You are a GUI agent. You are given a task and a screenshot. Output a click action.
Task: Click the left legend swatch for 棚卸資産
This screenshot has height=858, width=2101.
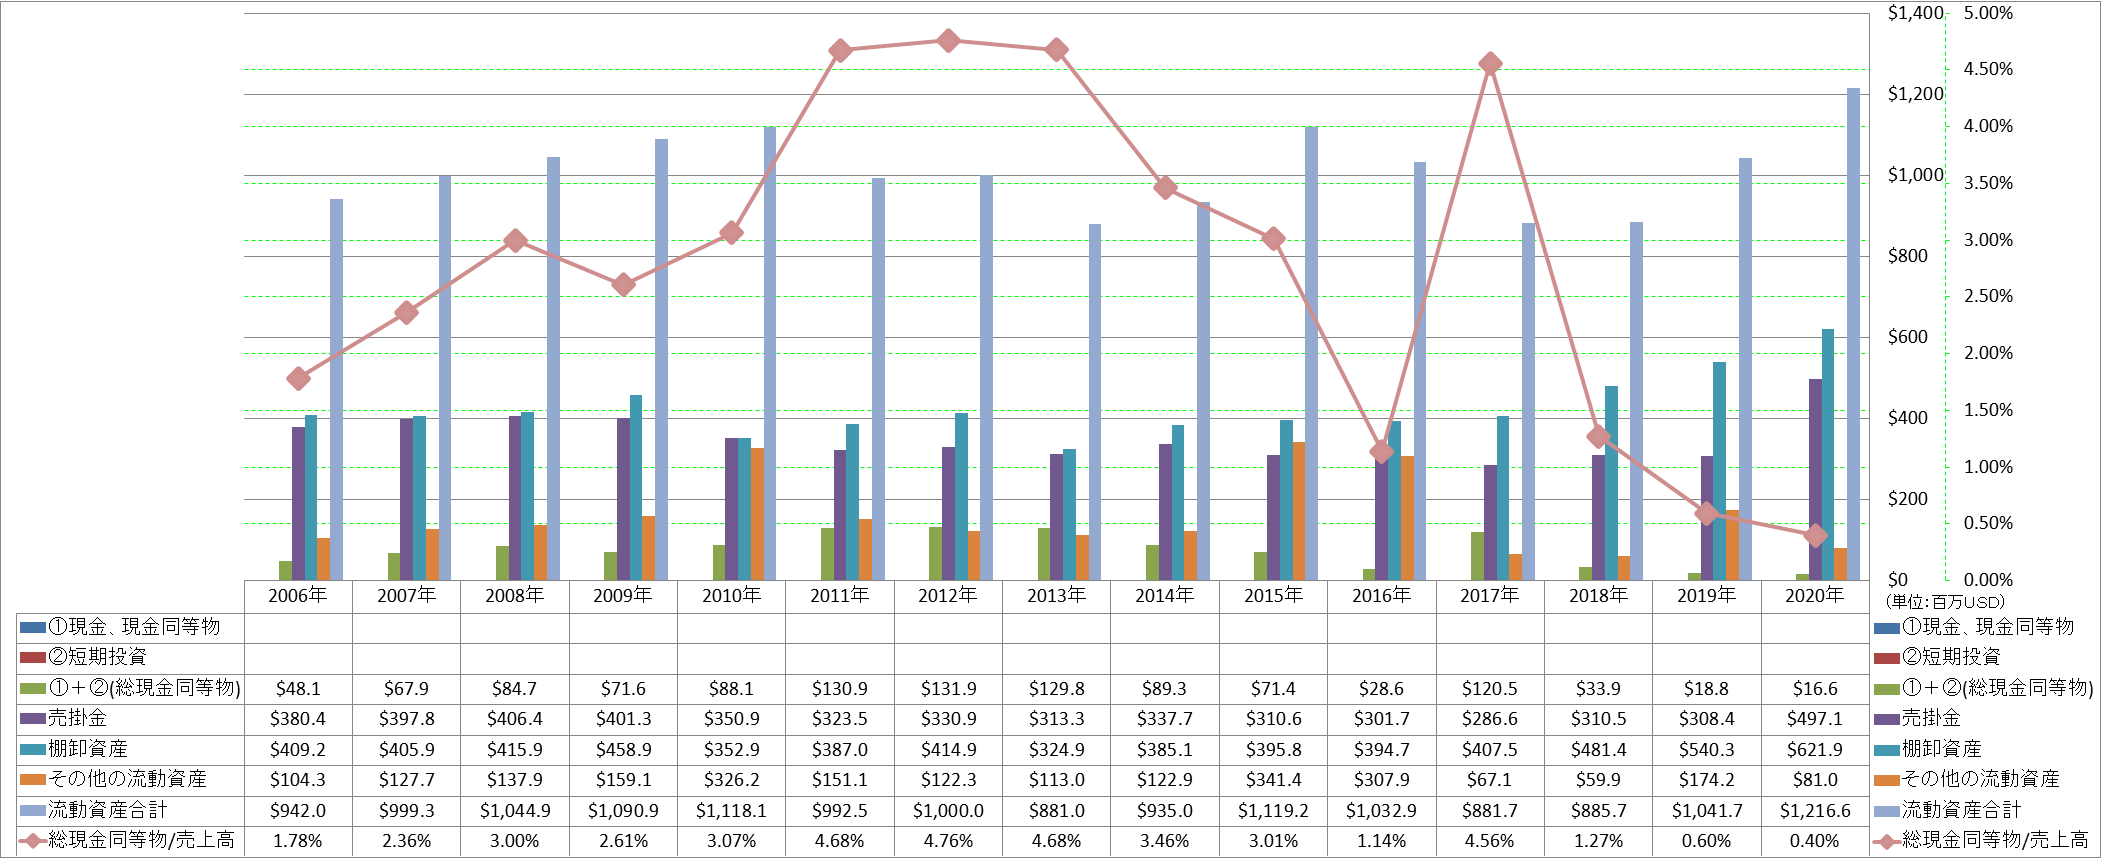[33, 750]
